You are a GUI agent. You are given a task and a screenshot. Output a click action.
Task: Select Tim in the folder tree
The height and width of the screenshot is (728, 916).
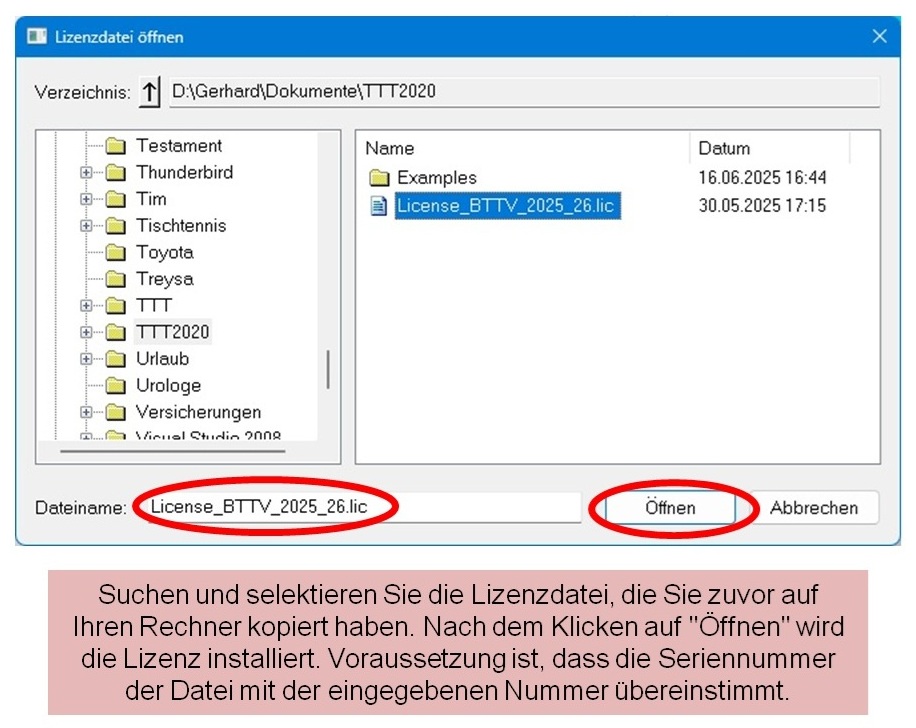151,199
